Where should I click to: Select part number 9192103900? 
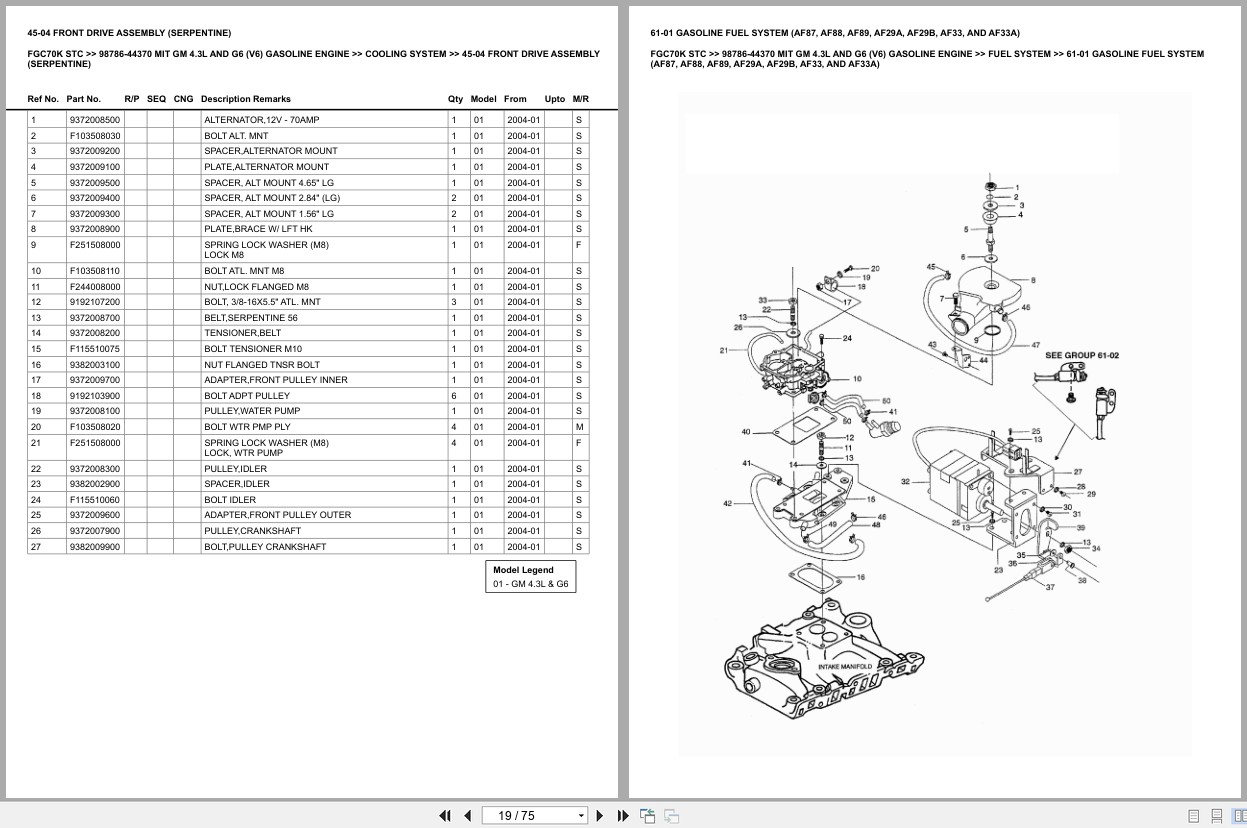(x=95, y=396)
